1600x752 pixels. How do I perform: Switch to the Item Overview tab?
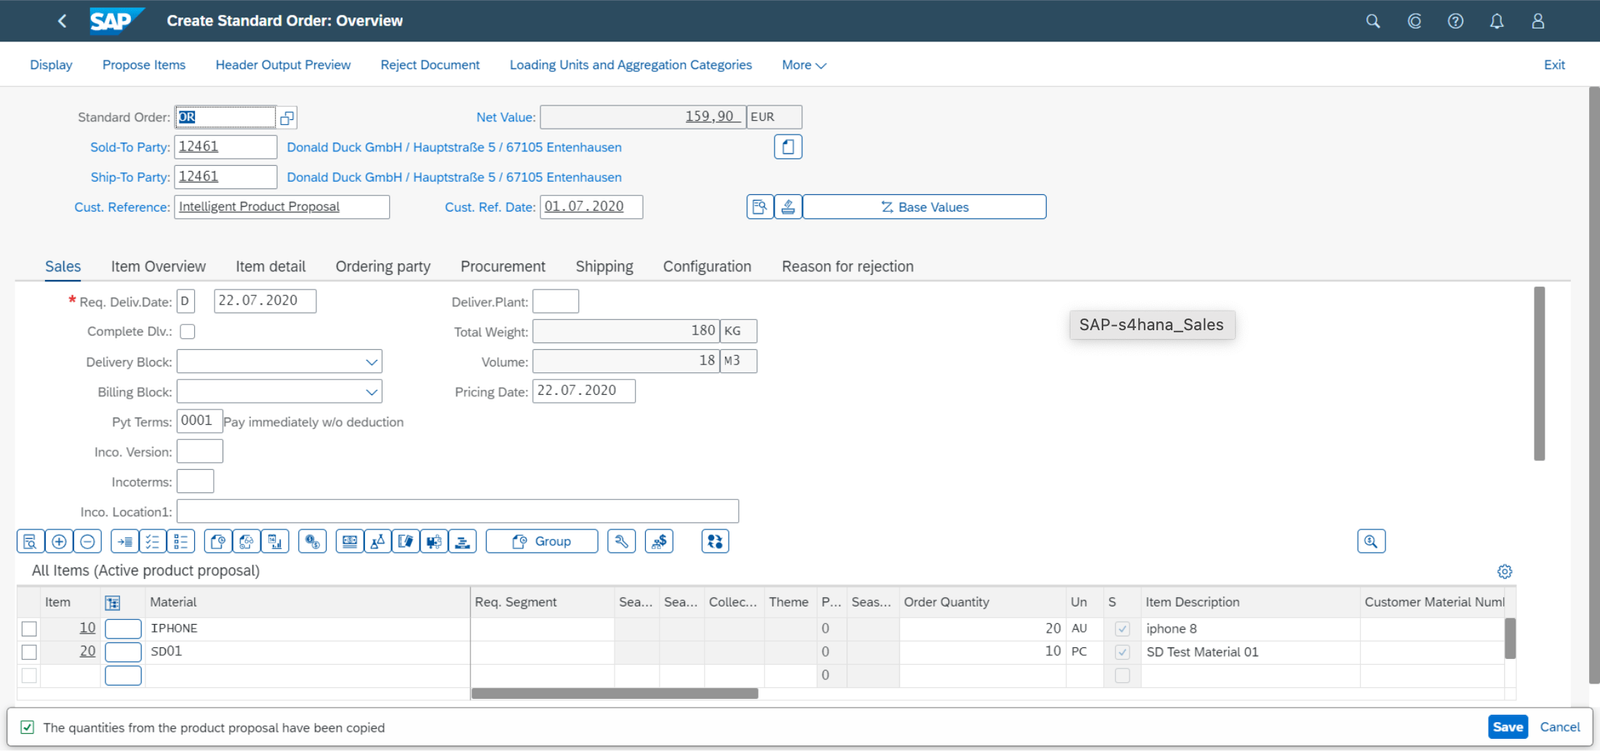[158, 267]
